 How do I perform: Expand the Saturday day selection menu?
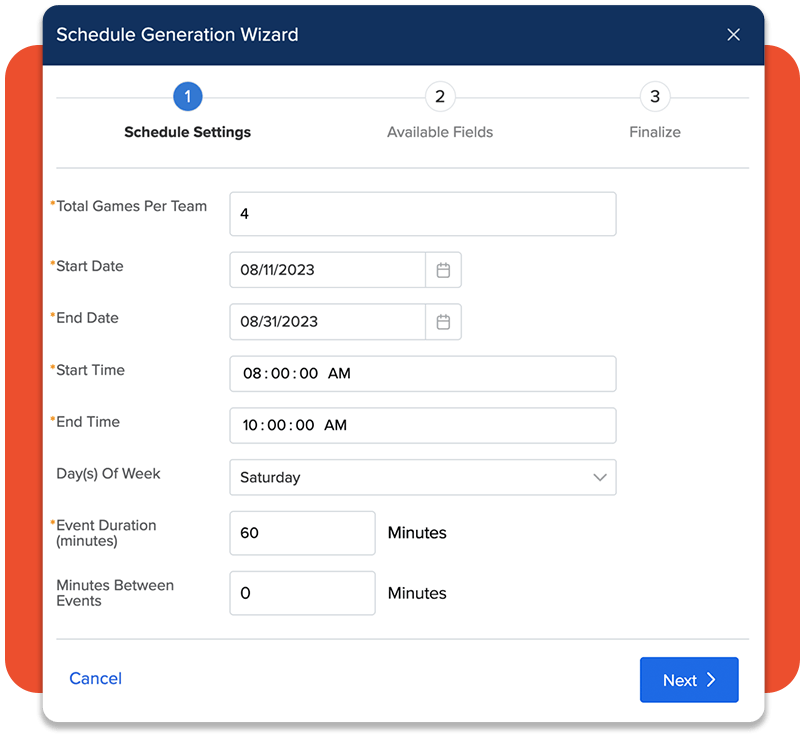423,477
